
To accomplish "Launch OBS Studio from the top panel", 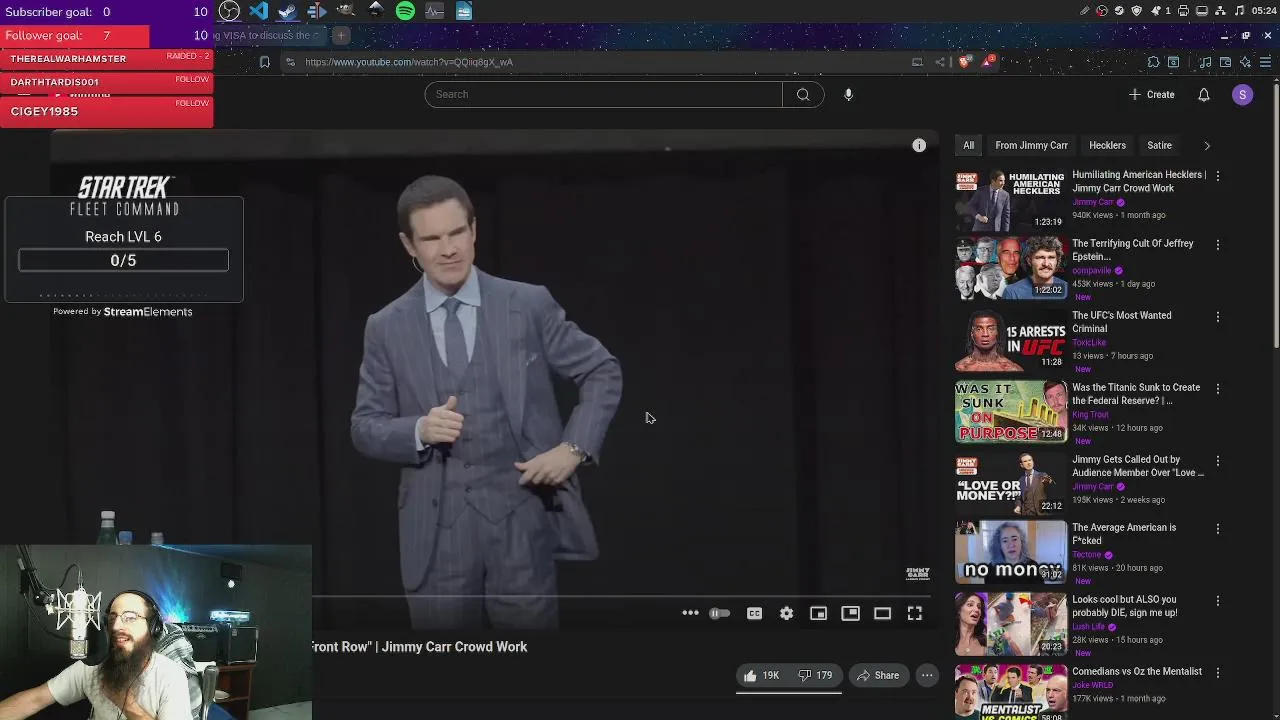I will pos(229,11).
